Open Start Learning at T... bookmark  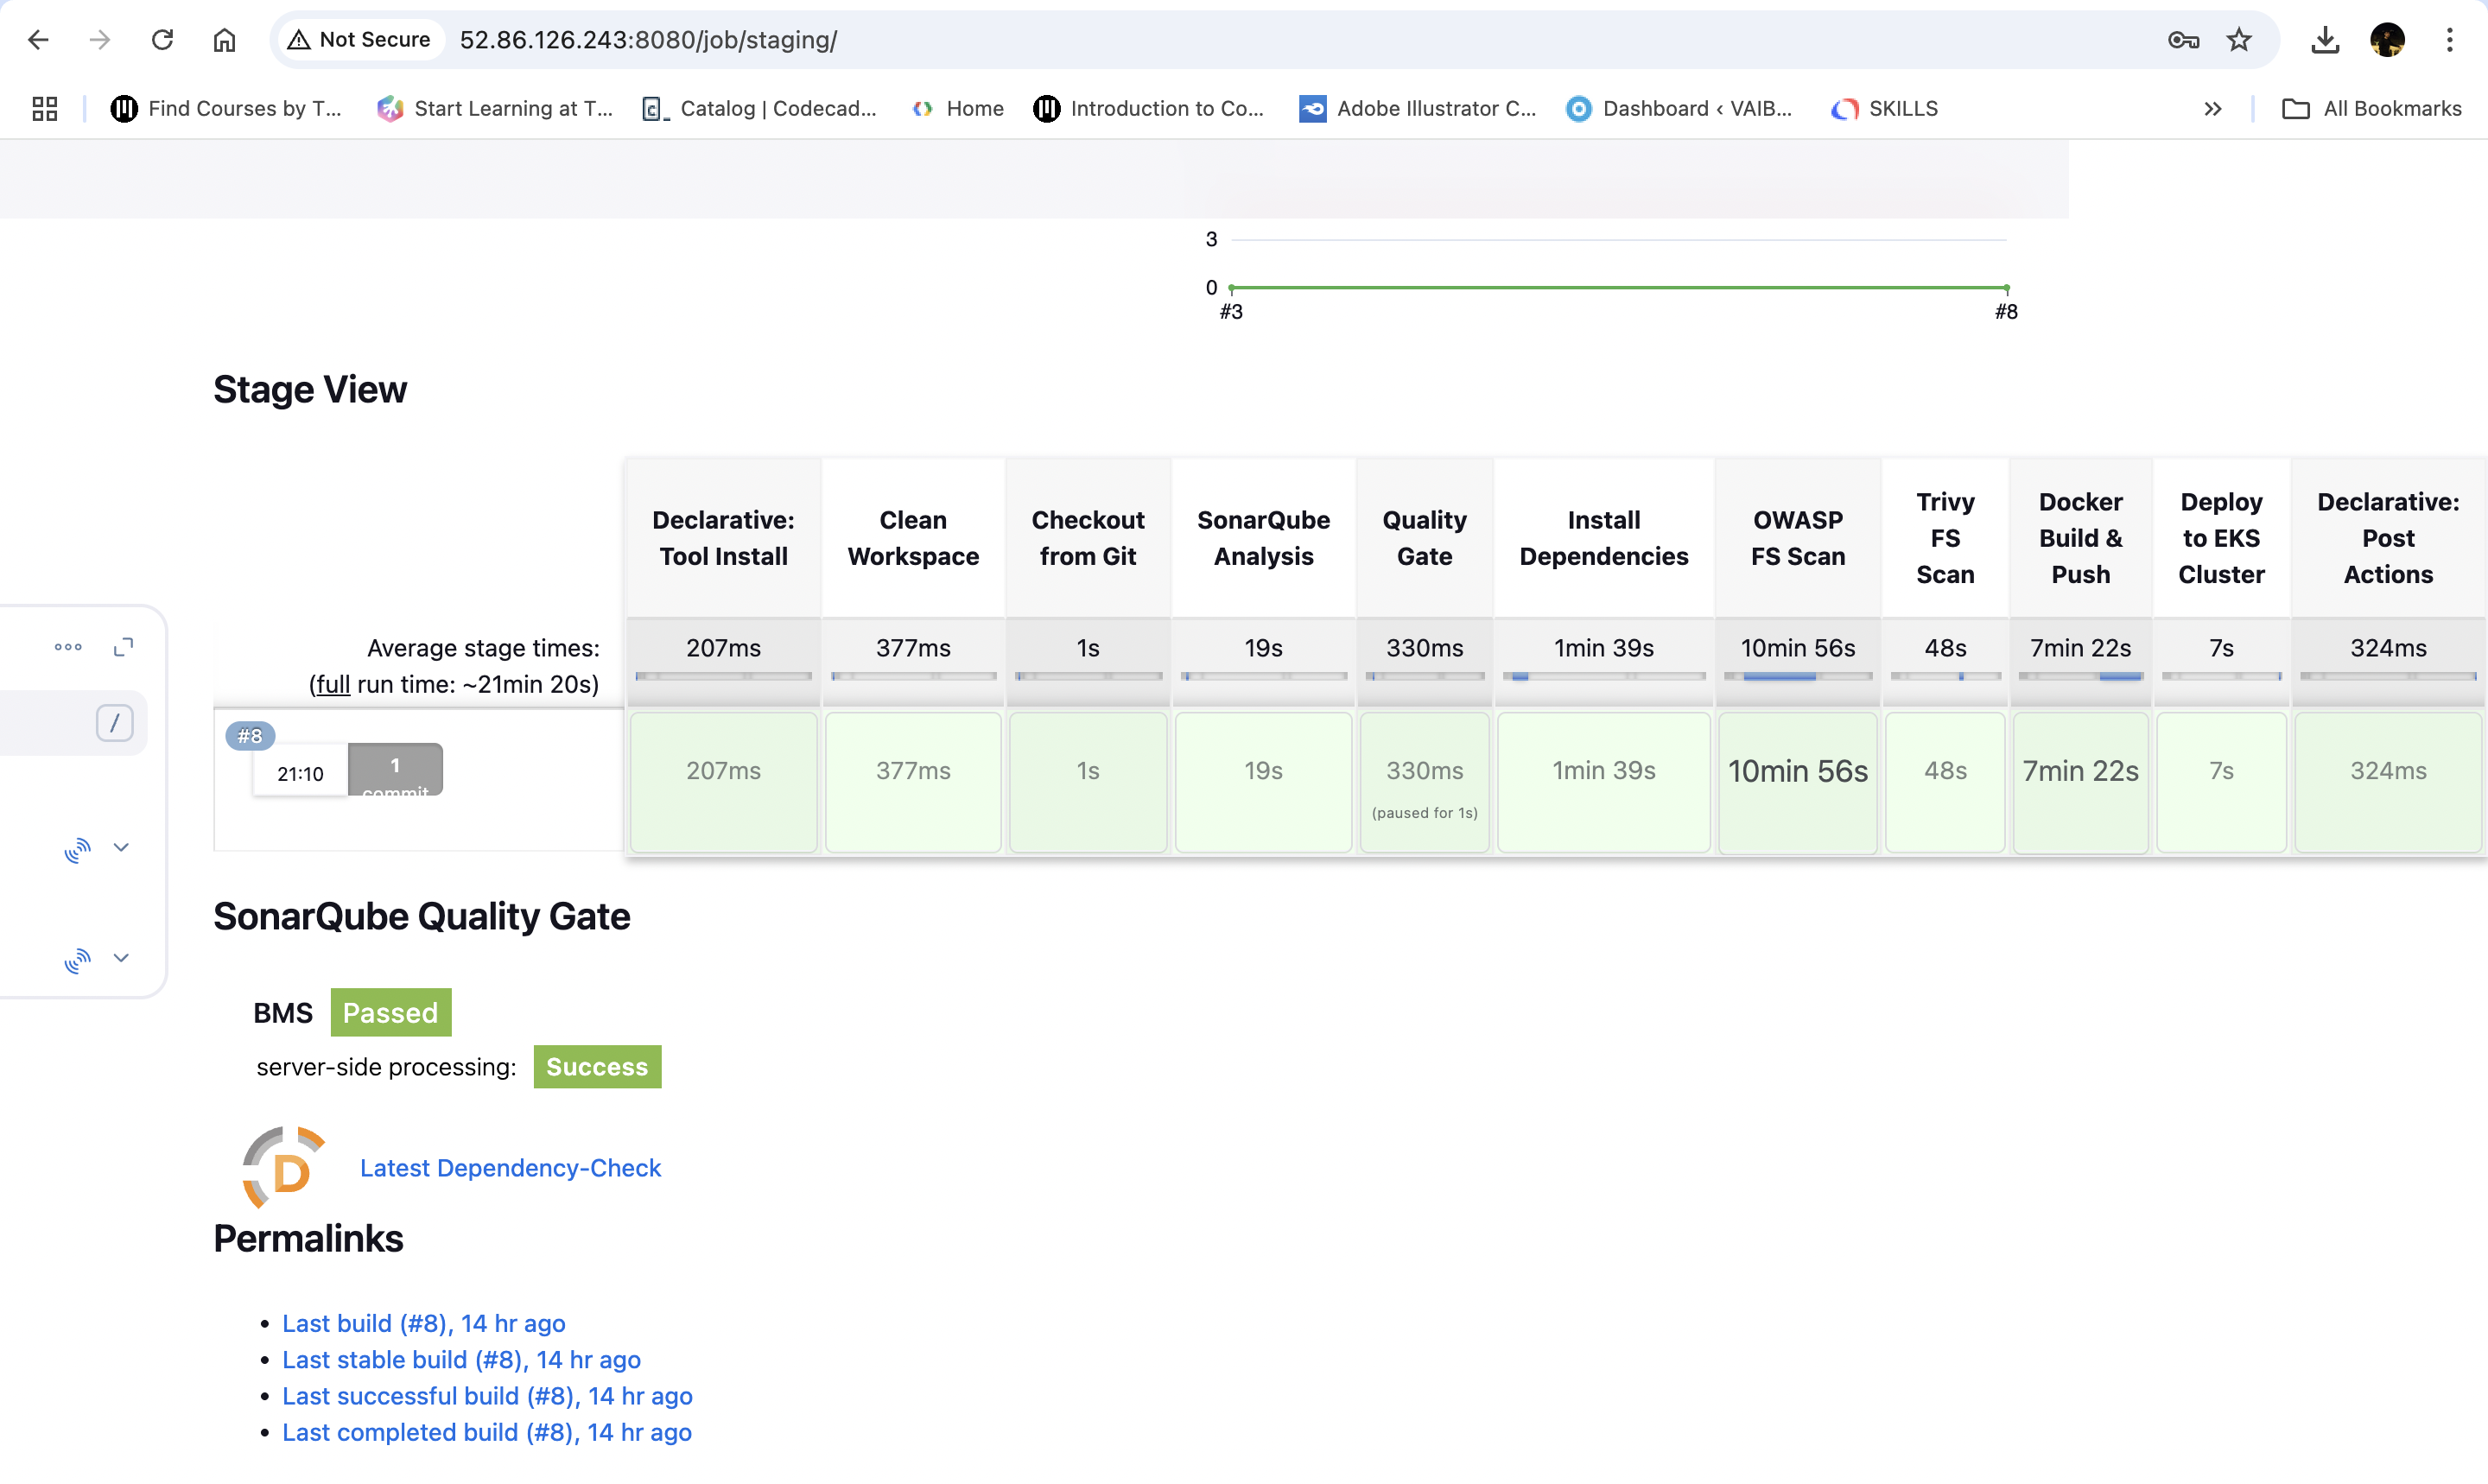click(x=494, y=108)
